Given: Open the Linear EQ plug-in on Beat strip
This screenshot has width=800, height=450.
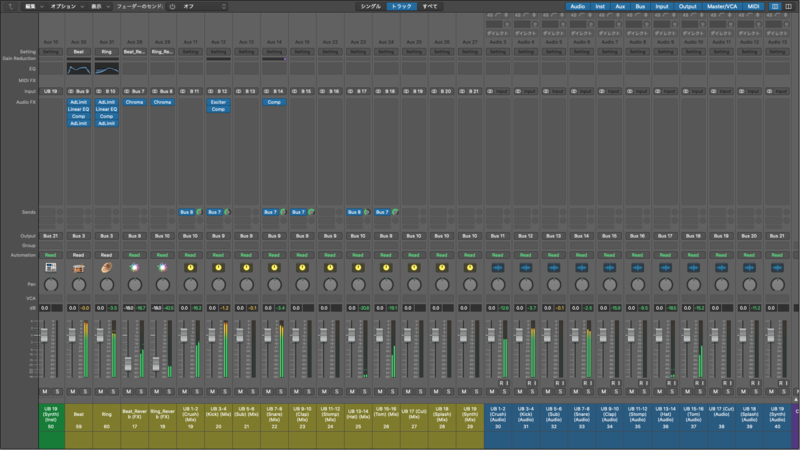Looking at the screenshot, I should 79,109.
